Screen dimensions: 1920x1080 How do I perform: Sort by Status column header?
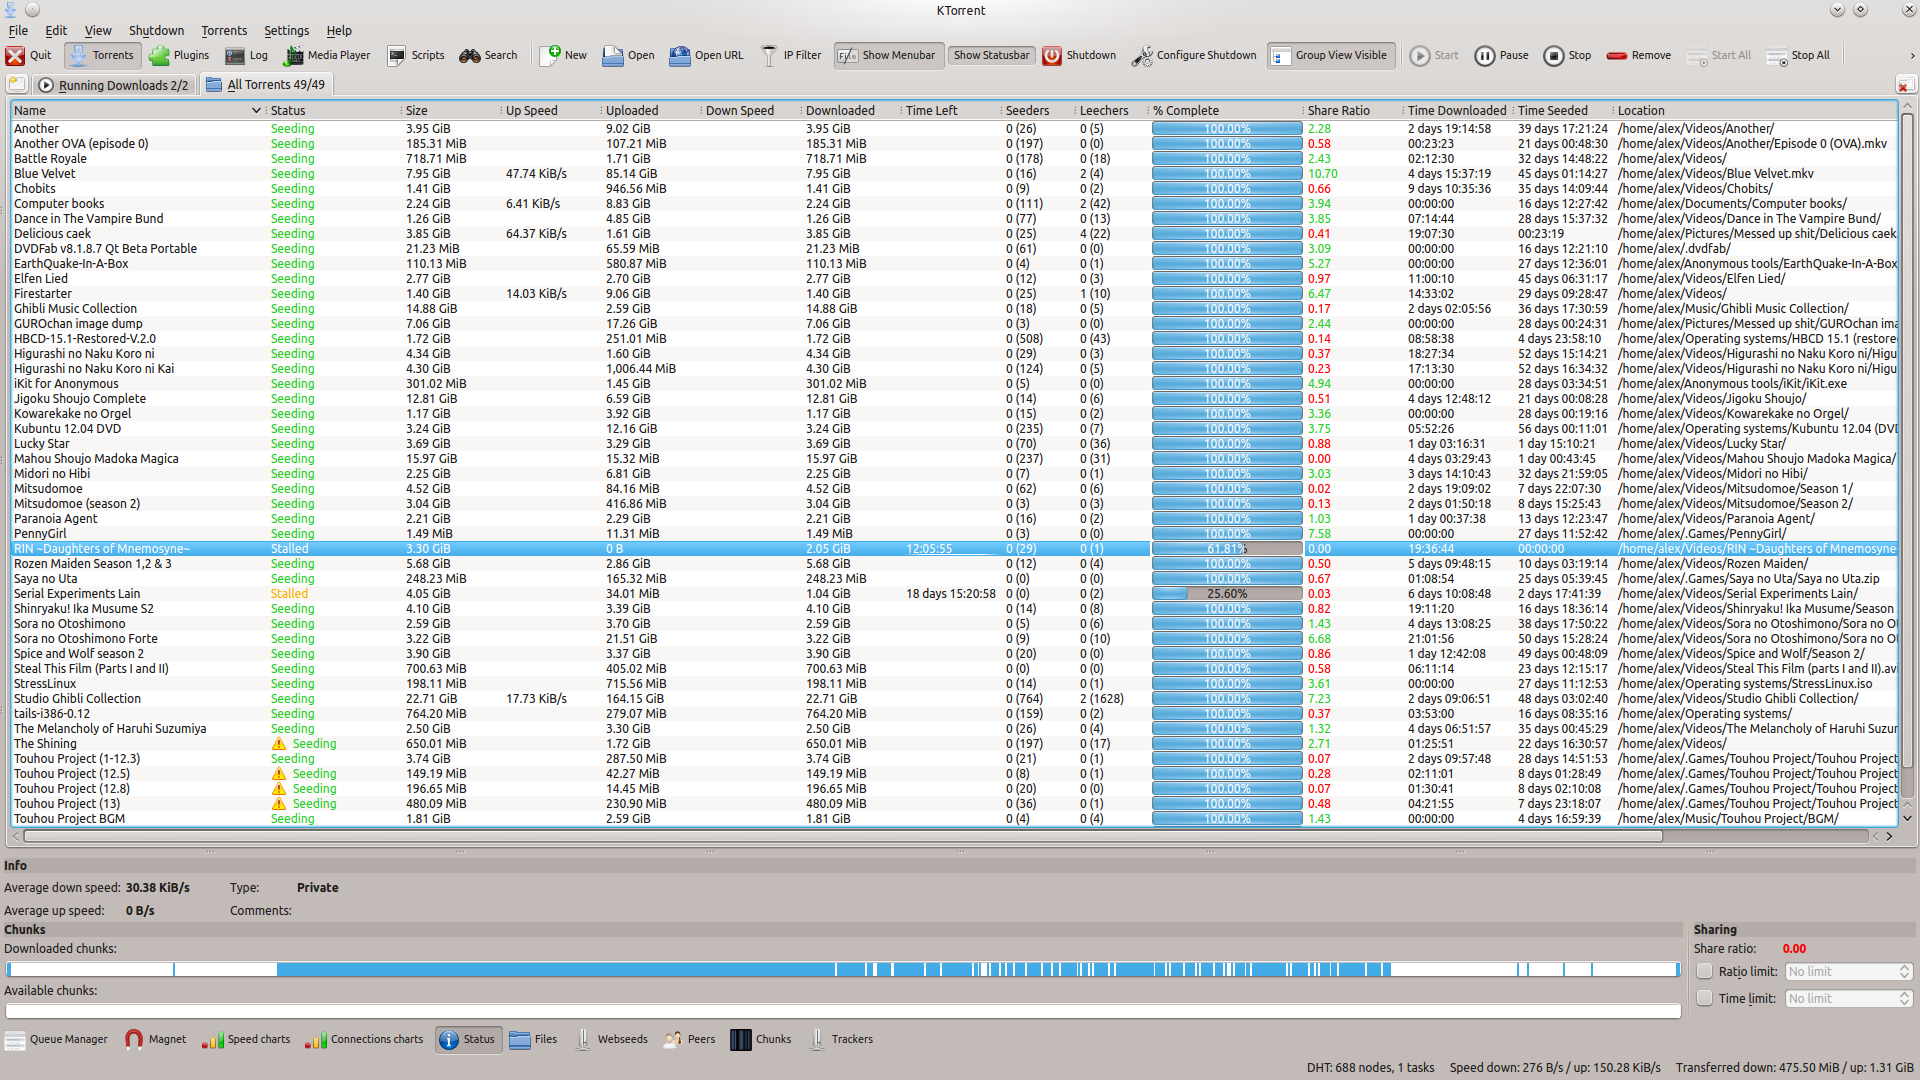point(334,111)
